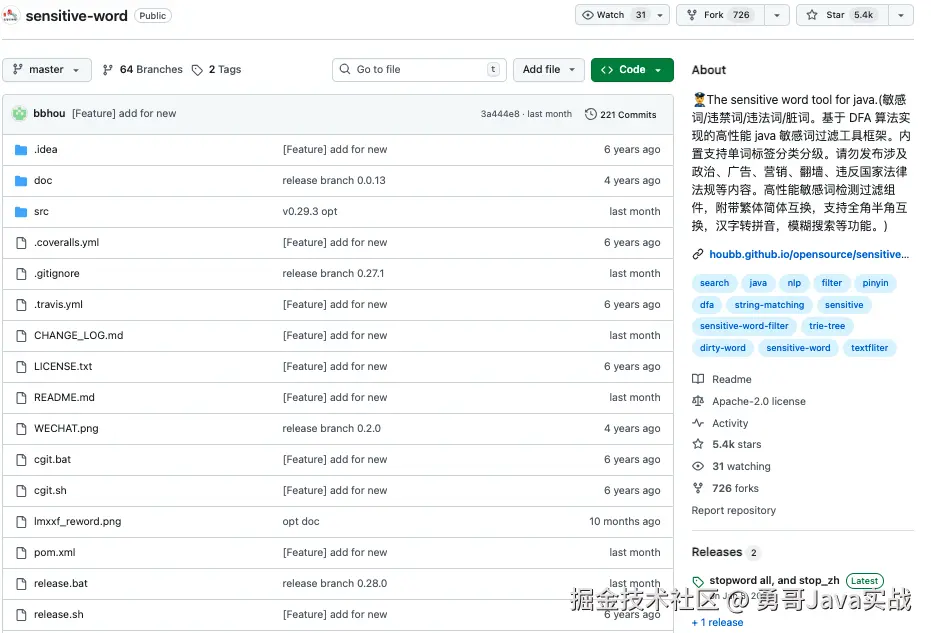Click the commit history clock icon
The image size is (931, 633).
pyautogui.click(x=591, y=114)
